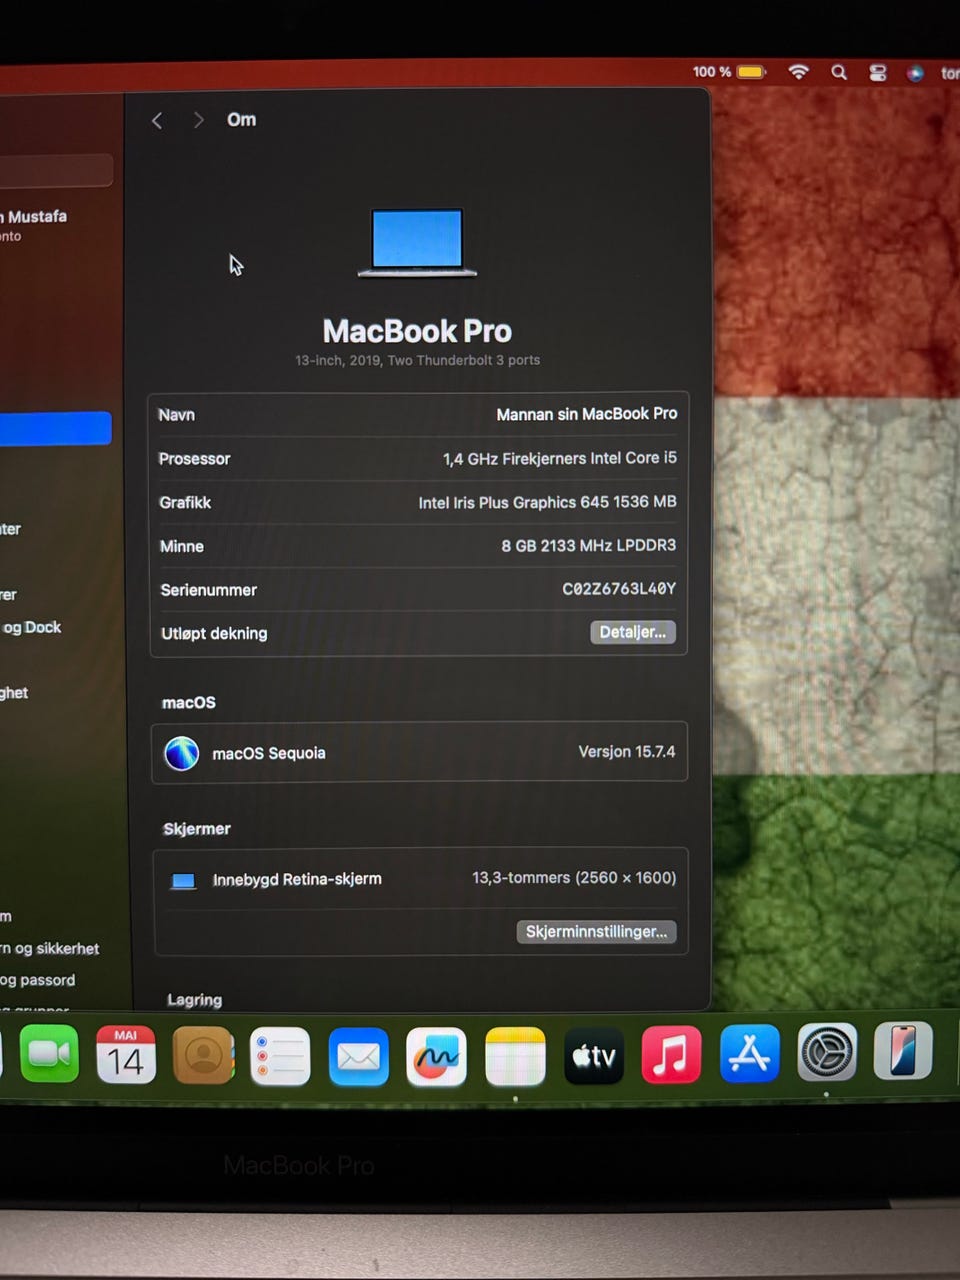Screen dimensions: 960x1280
Task: Open iPhone Mirroring in the Dock
Action: point(904,1050)
